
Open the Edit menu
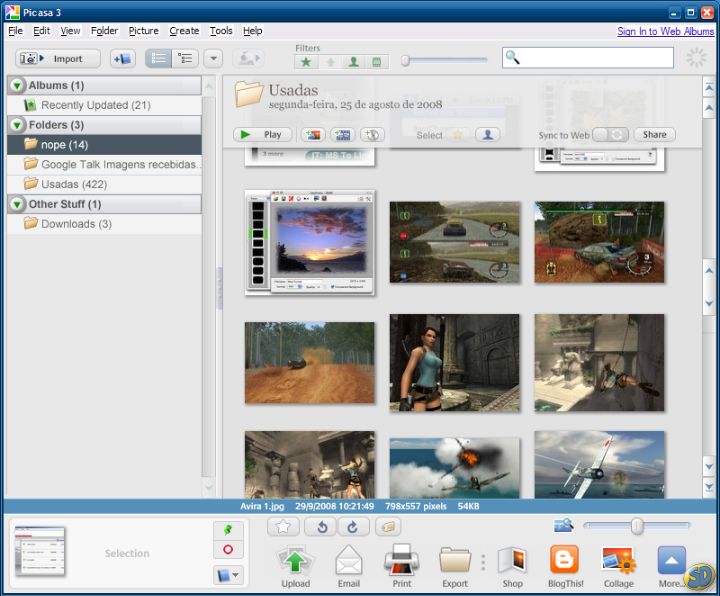[x=41, y=31]
